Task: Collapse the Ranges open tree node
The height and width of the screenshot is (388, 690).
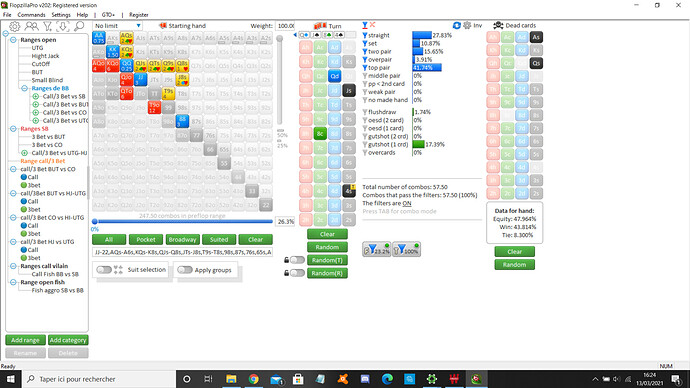Action: pyautogui.click(x=13, y=40)
